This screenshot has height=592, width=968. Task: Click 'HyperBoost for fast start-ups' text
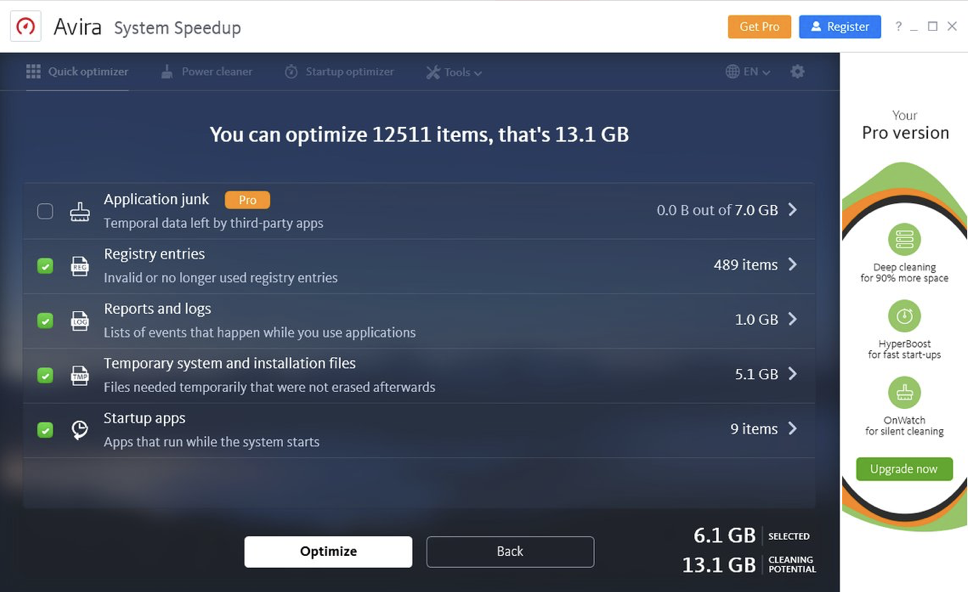click(x=904, y=349)
